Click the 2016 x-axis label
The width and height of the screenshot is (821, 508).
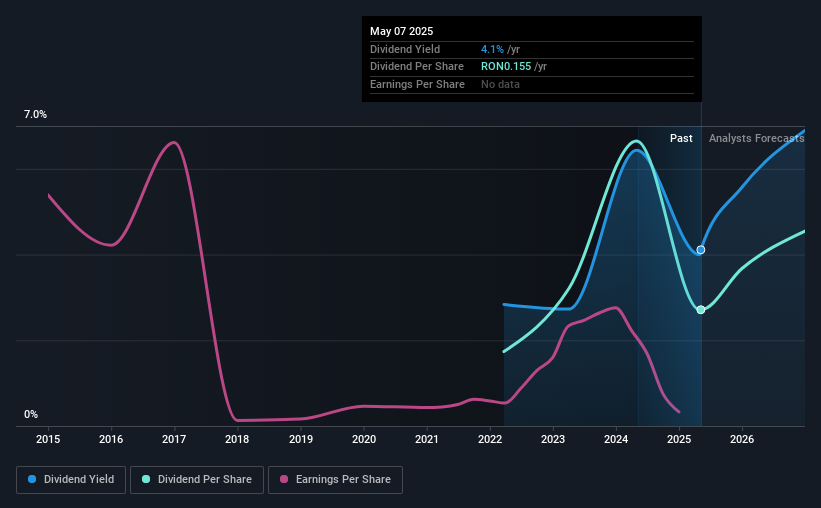(x=111, y=439)
